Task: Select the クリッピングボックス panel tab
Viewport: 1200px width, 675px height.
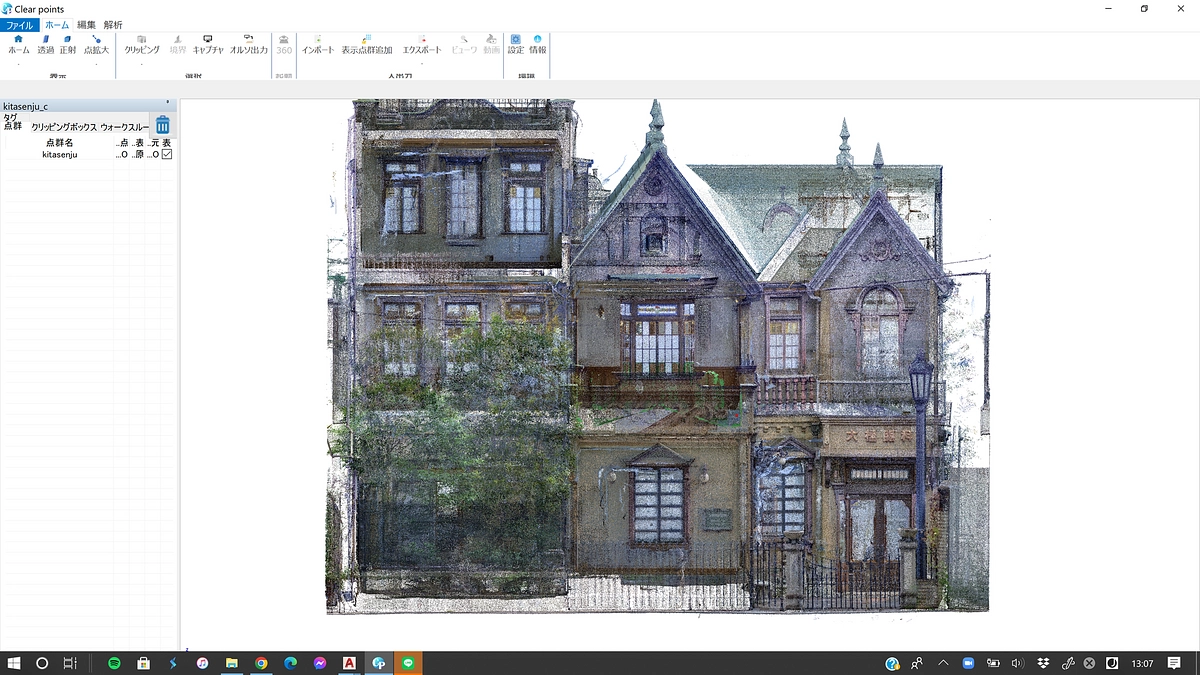Action: pyautogui.click(x=64, y=128)
